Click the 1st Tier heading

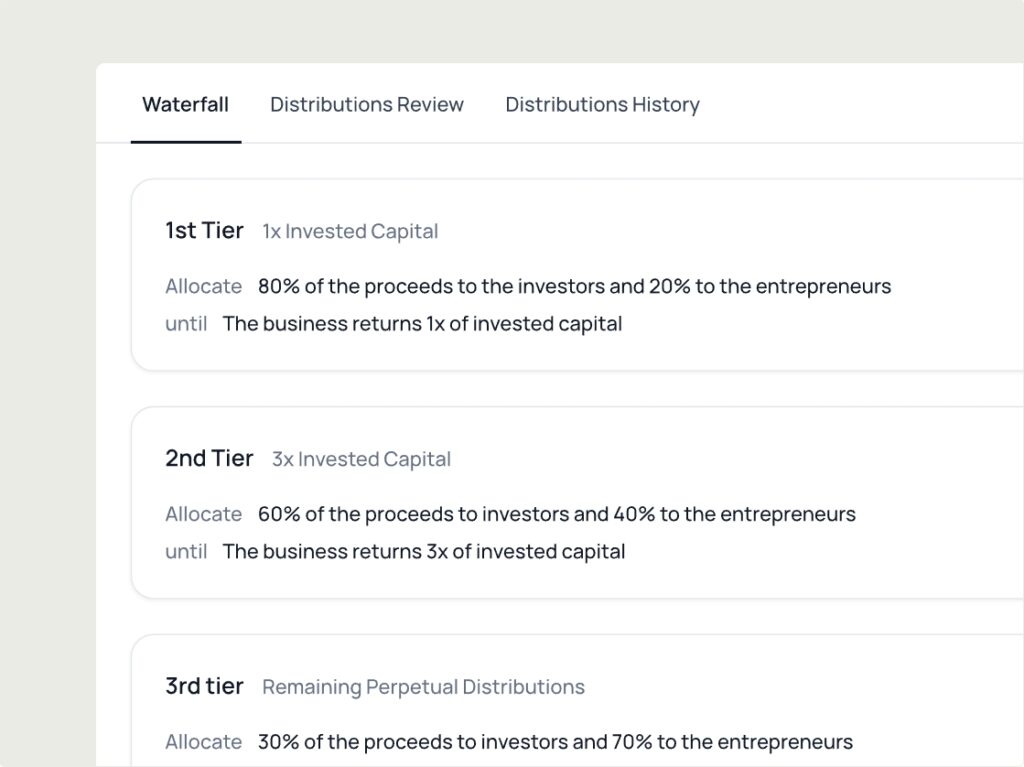204,231
